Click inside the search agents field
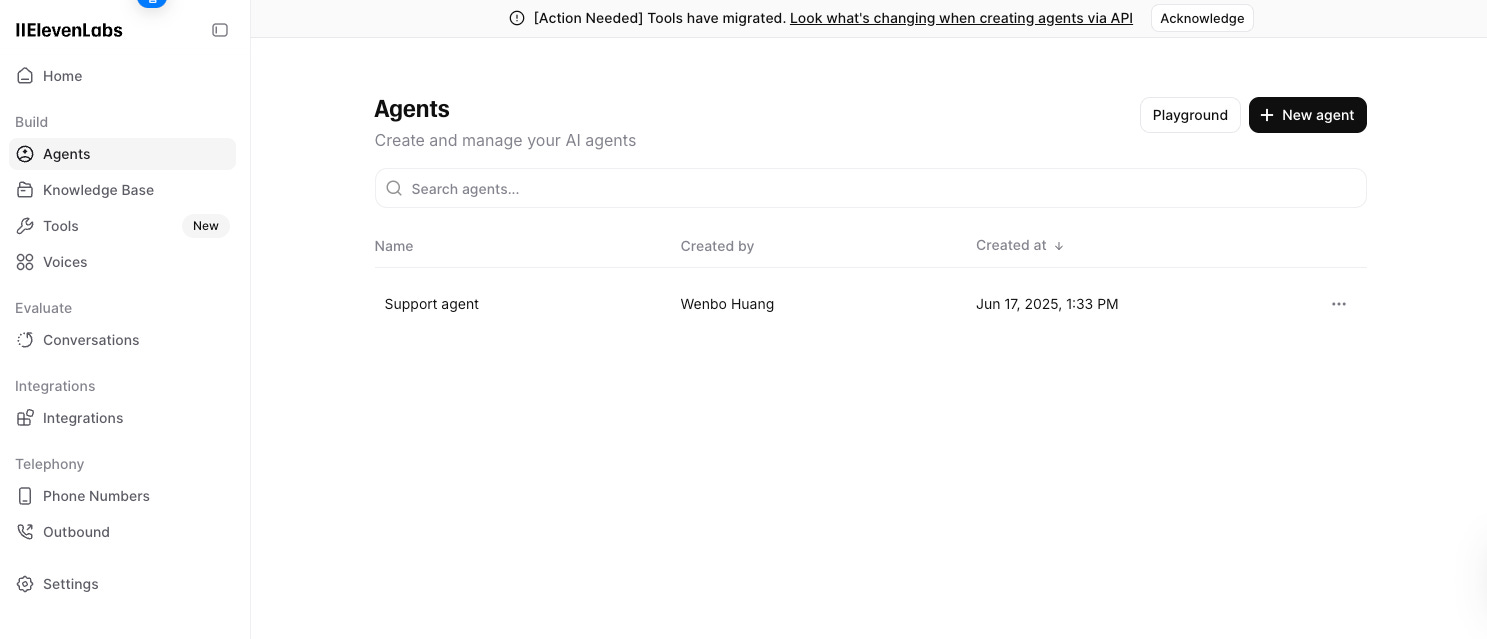 click(870, 188)
